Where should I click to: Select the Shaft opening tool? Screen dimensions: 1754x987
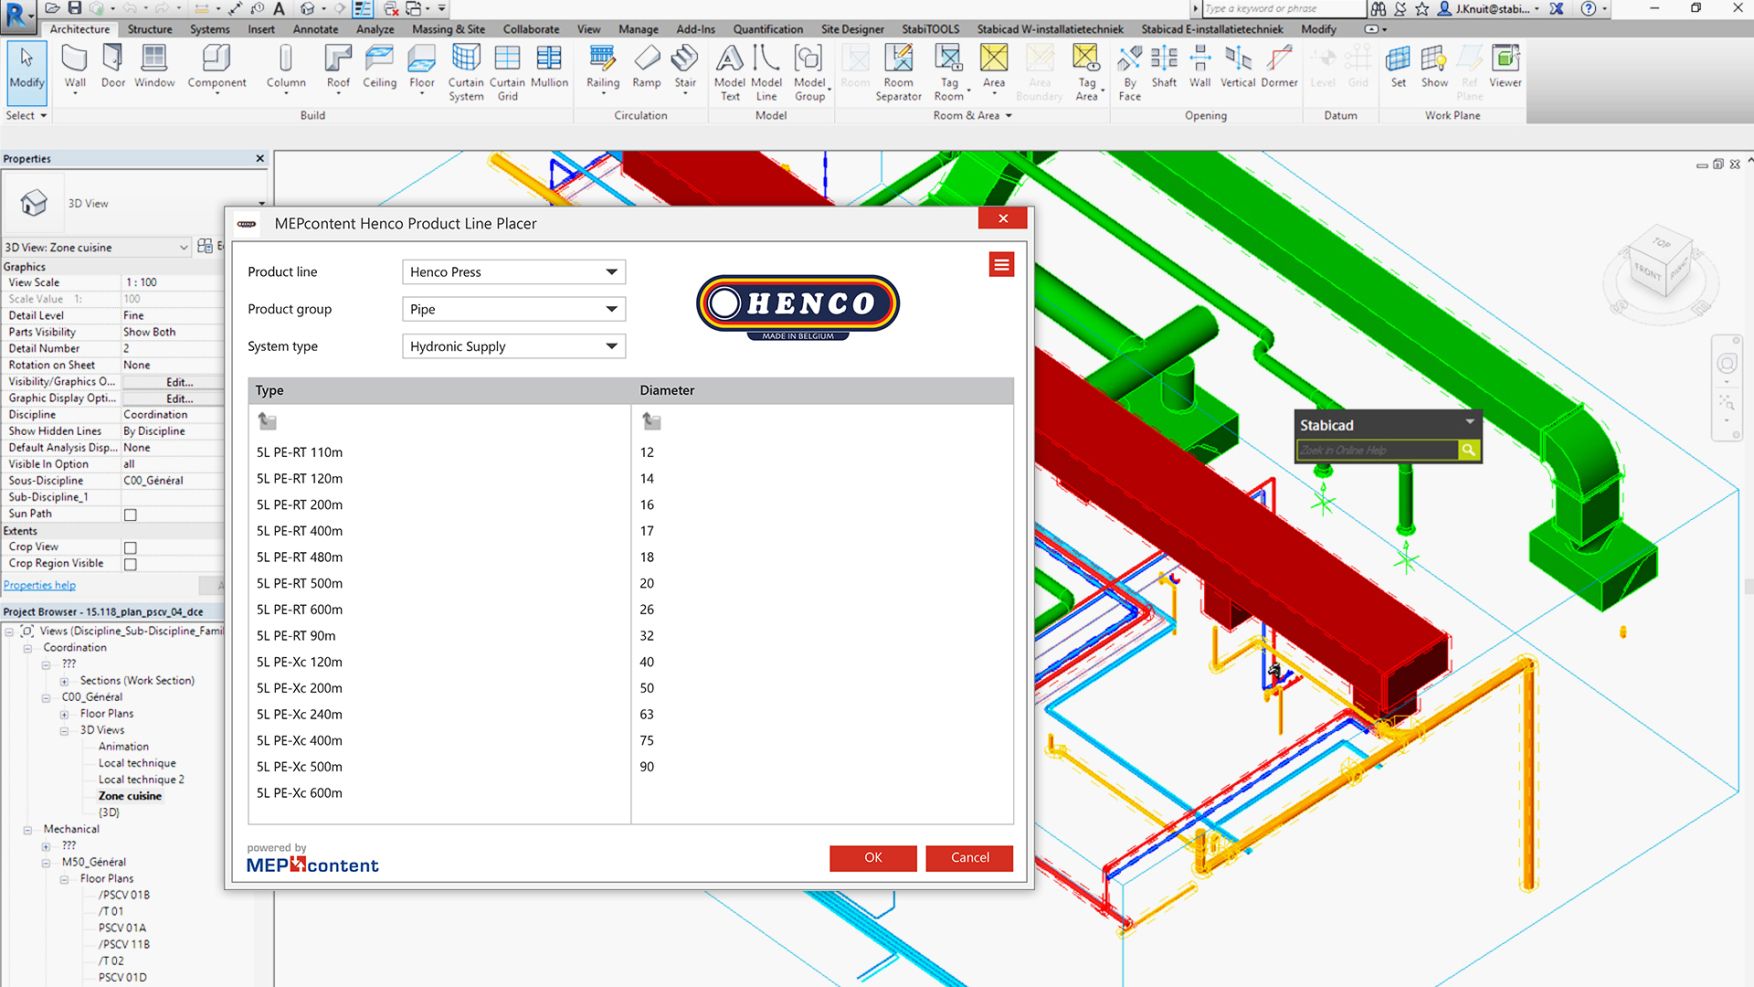(x=1164, y=68)
